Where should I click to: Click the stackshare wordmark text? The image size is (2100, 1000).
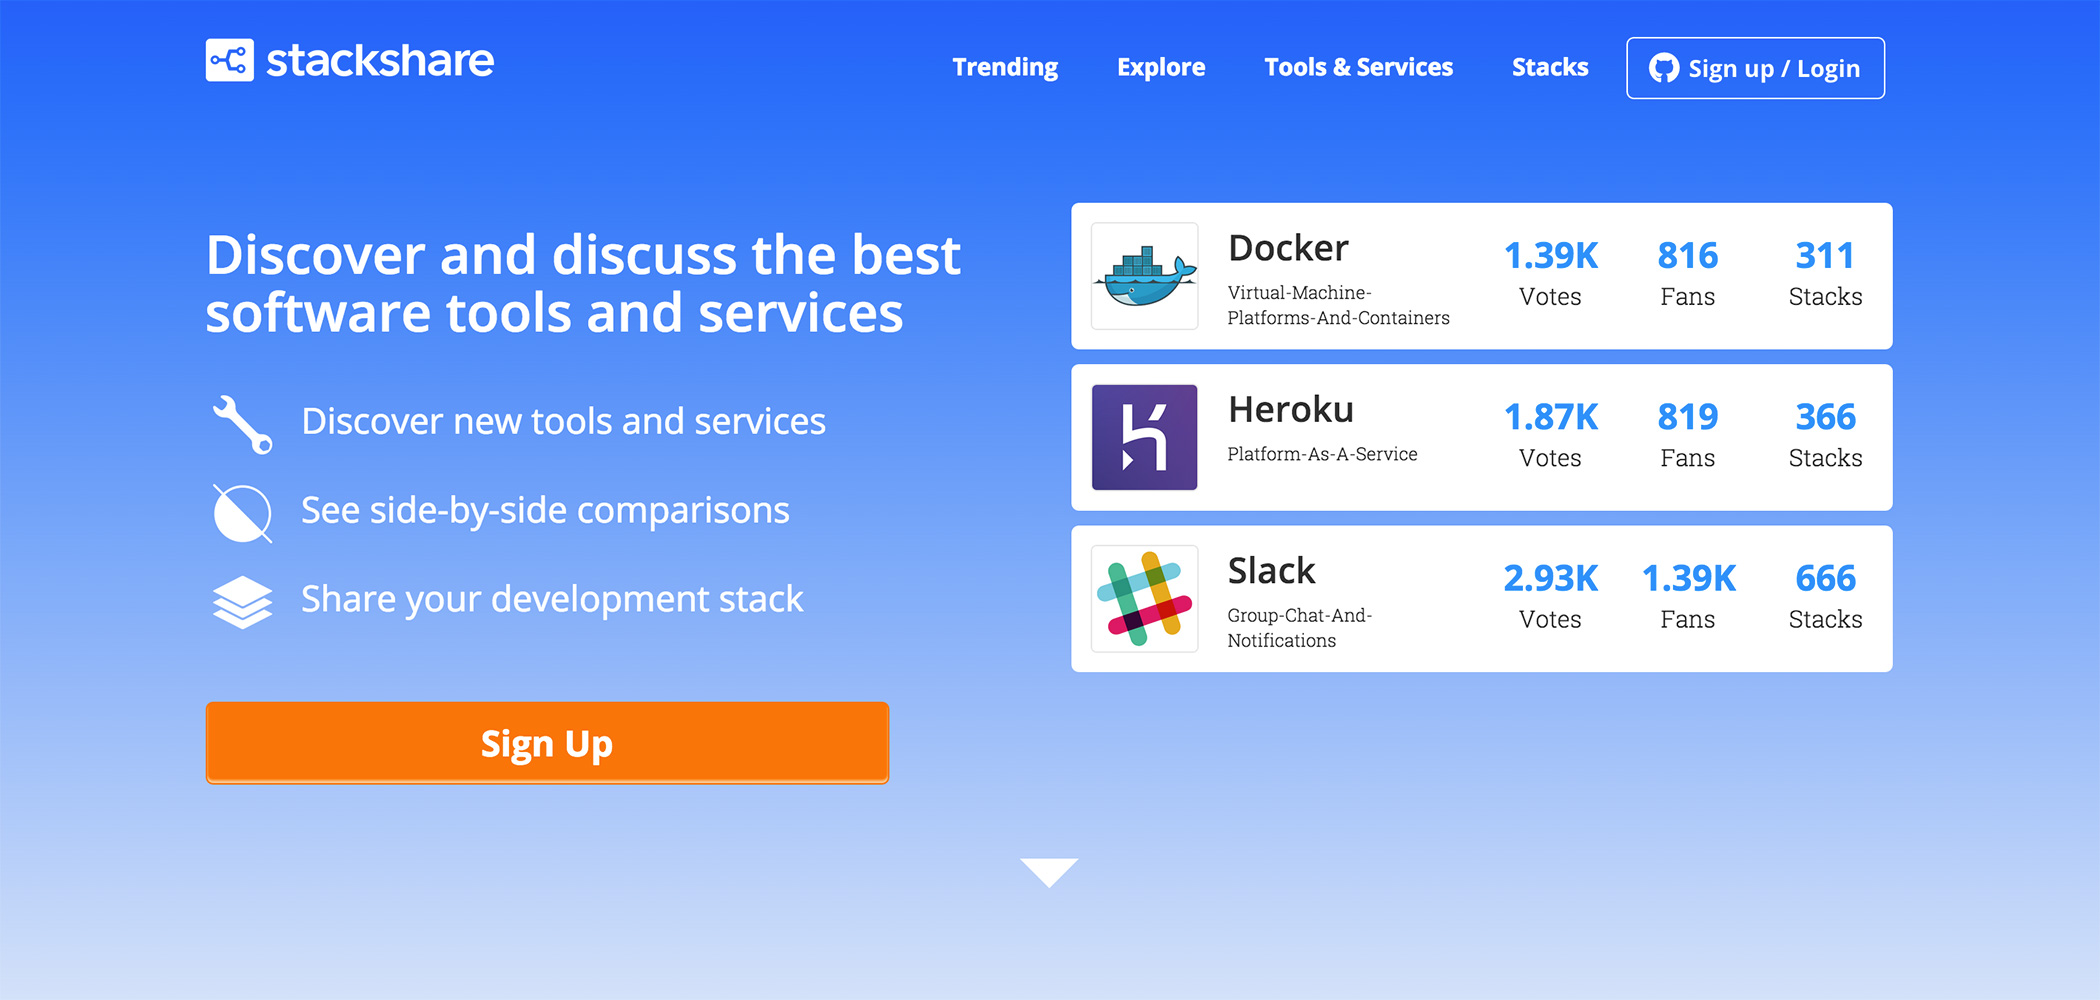(x=380, y=60)
